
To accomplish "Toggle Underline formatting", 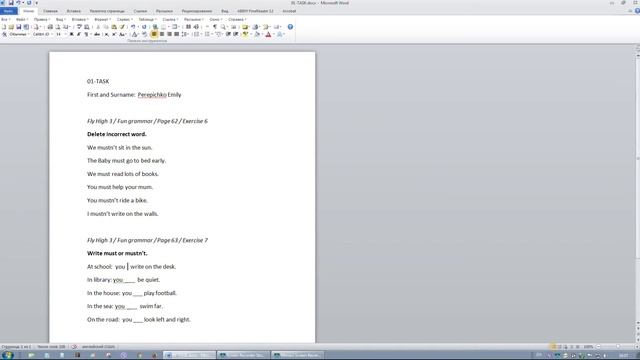I will coord(86,34).
